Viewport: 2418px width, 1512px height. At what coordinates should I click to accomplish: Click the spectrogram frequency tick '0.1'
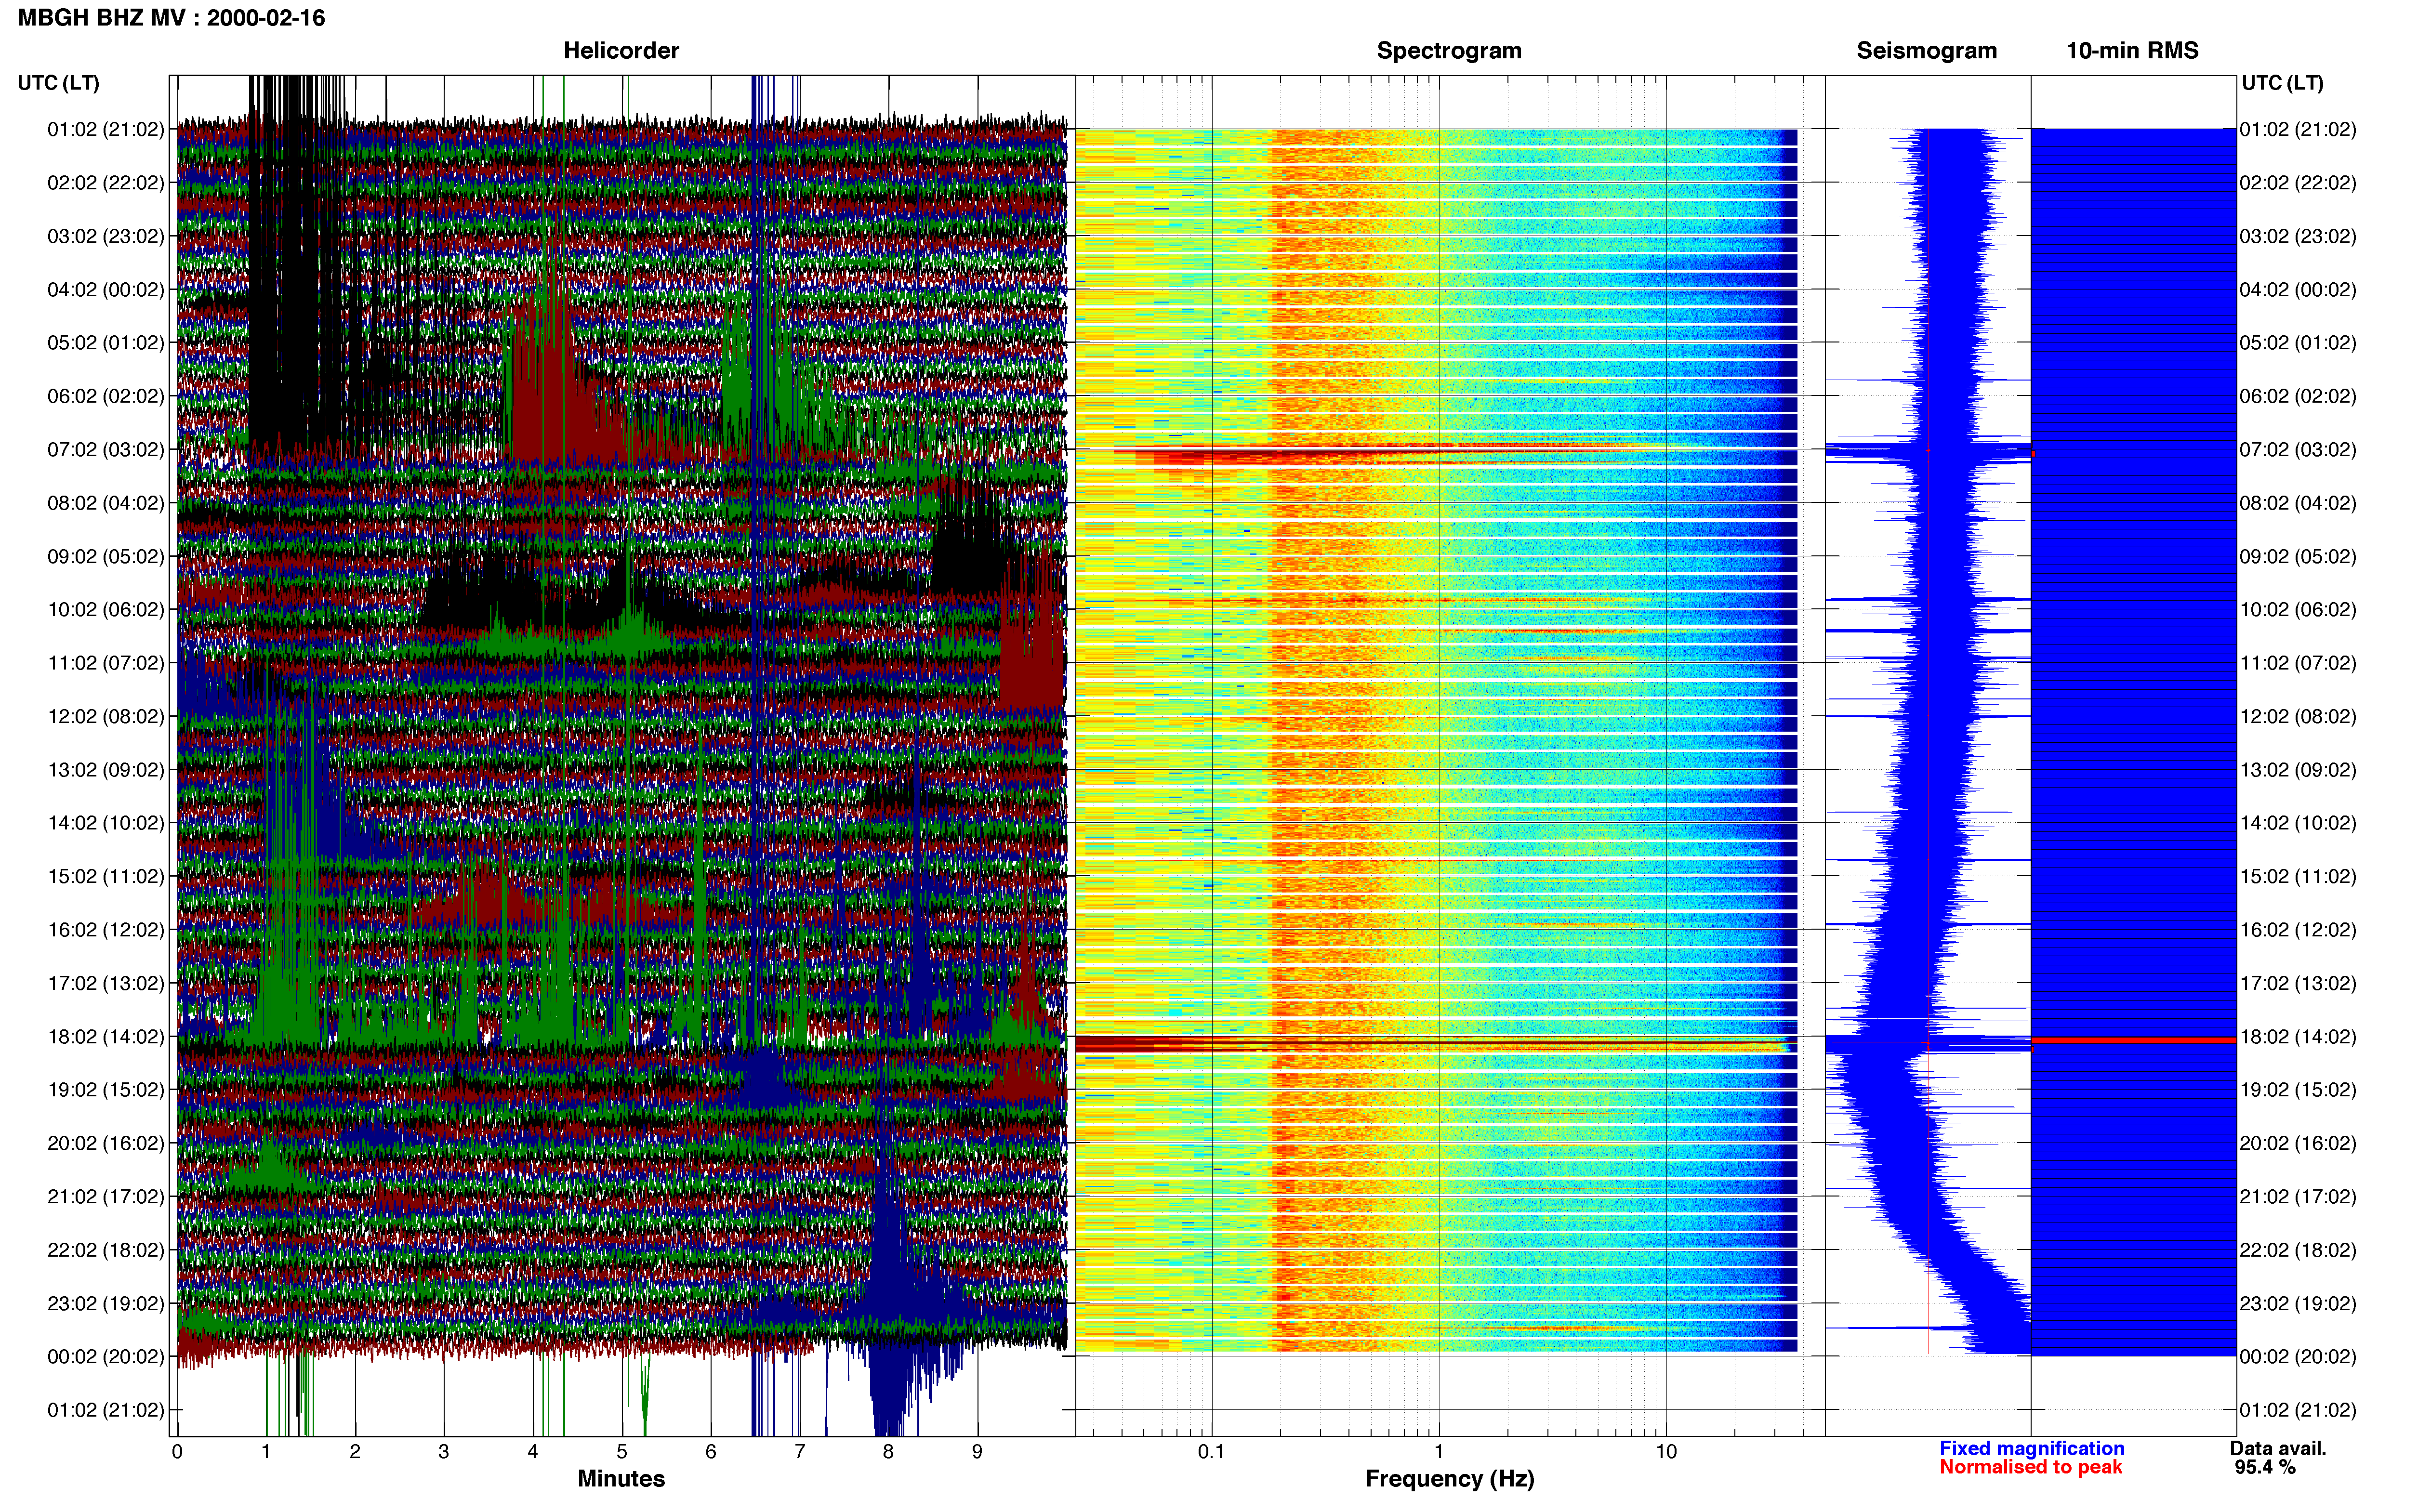(x=1211, y=1451)
